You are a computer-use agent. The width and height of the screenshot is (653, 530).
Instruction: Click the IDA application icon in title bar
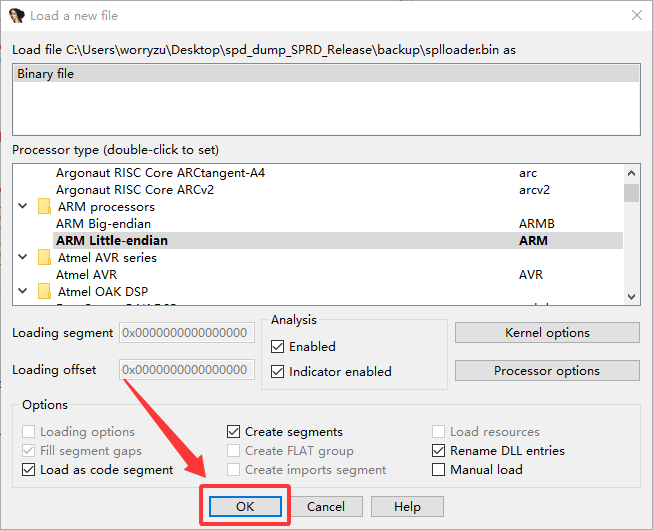pyautogui.click(x=16, y=15)
